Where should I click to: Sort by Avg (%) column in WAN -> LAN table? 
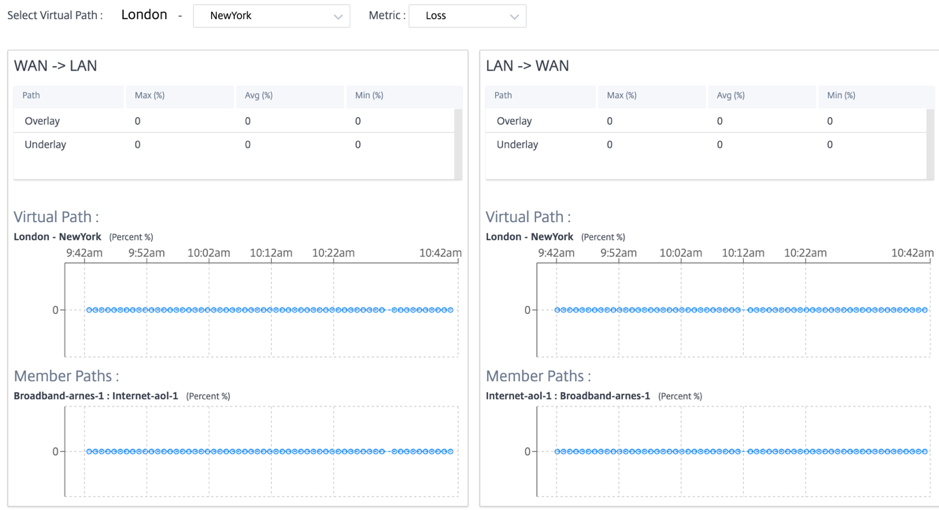[x=289, y=96]
